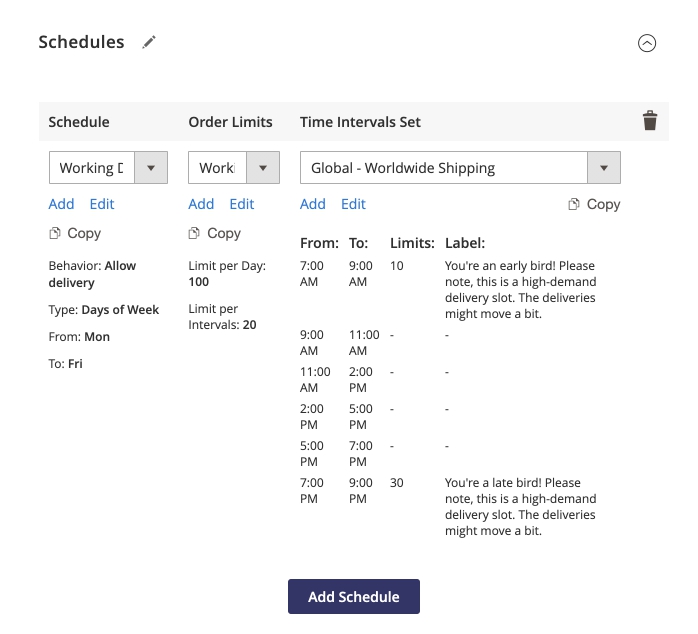Click Edit under the Order Limits column
Screen dimensions: 698x634
(242, 204)
